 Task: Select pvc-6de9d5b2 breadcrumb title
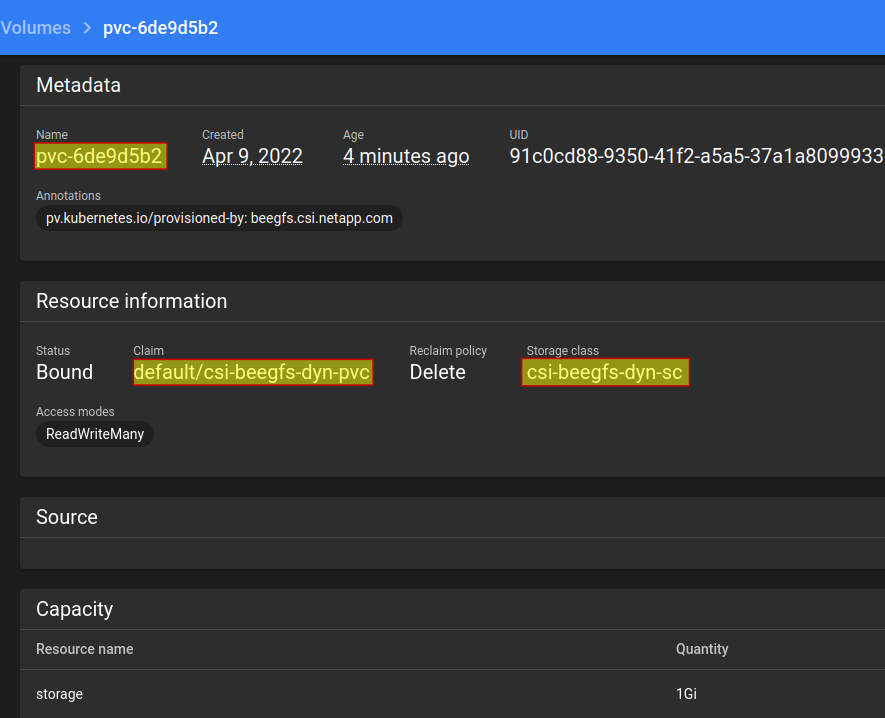click(x=160, y=28)
